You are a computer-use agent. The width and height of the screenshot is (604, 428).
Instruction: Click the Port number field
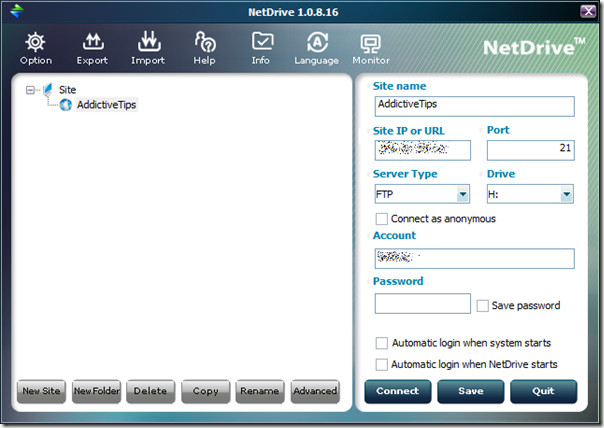[x=530, y=150]
